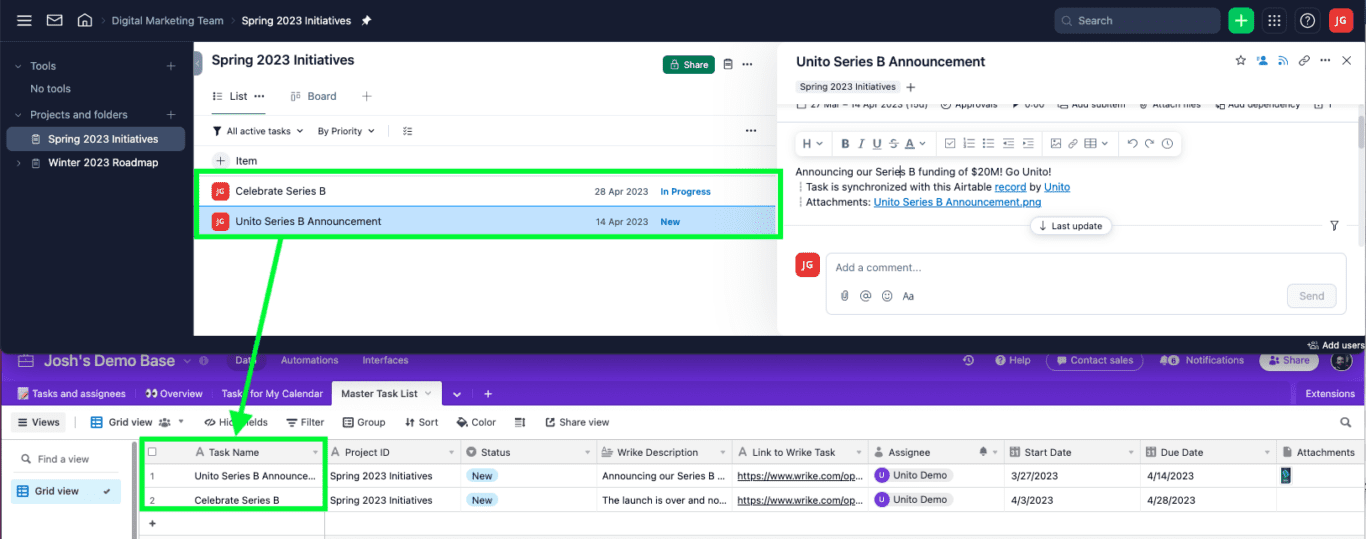Collapse Wrike sidebar handle

(197, 62)
